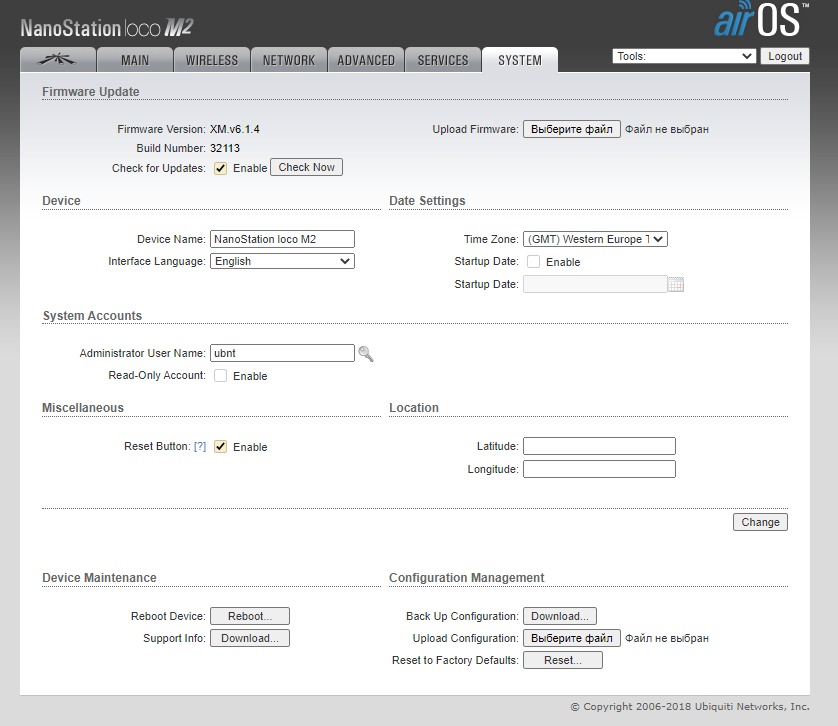
Task: Click the Startup Date text field
Action: pyautogui.click(x=595, y=284)
